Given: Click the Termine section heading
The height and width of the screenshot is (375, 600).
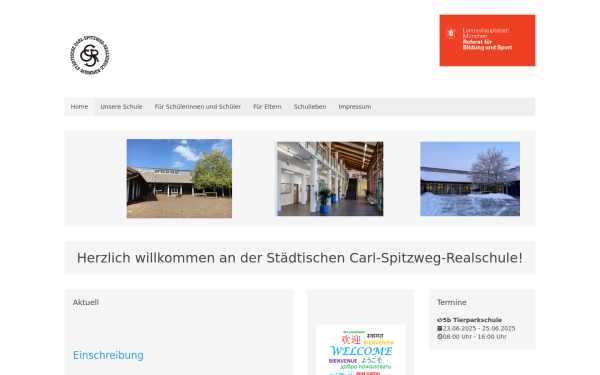Looking at the screenshot, I should pyautogui.click(x=452, y=302).
